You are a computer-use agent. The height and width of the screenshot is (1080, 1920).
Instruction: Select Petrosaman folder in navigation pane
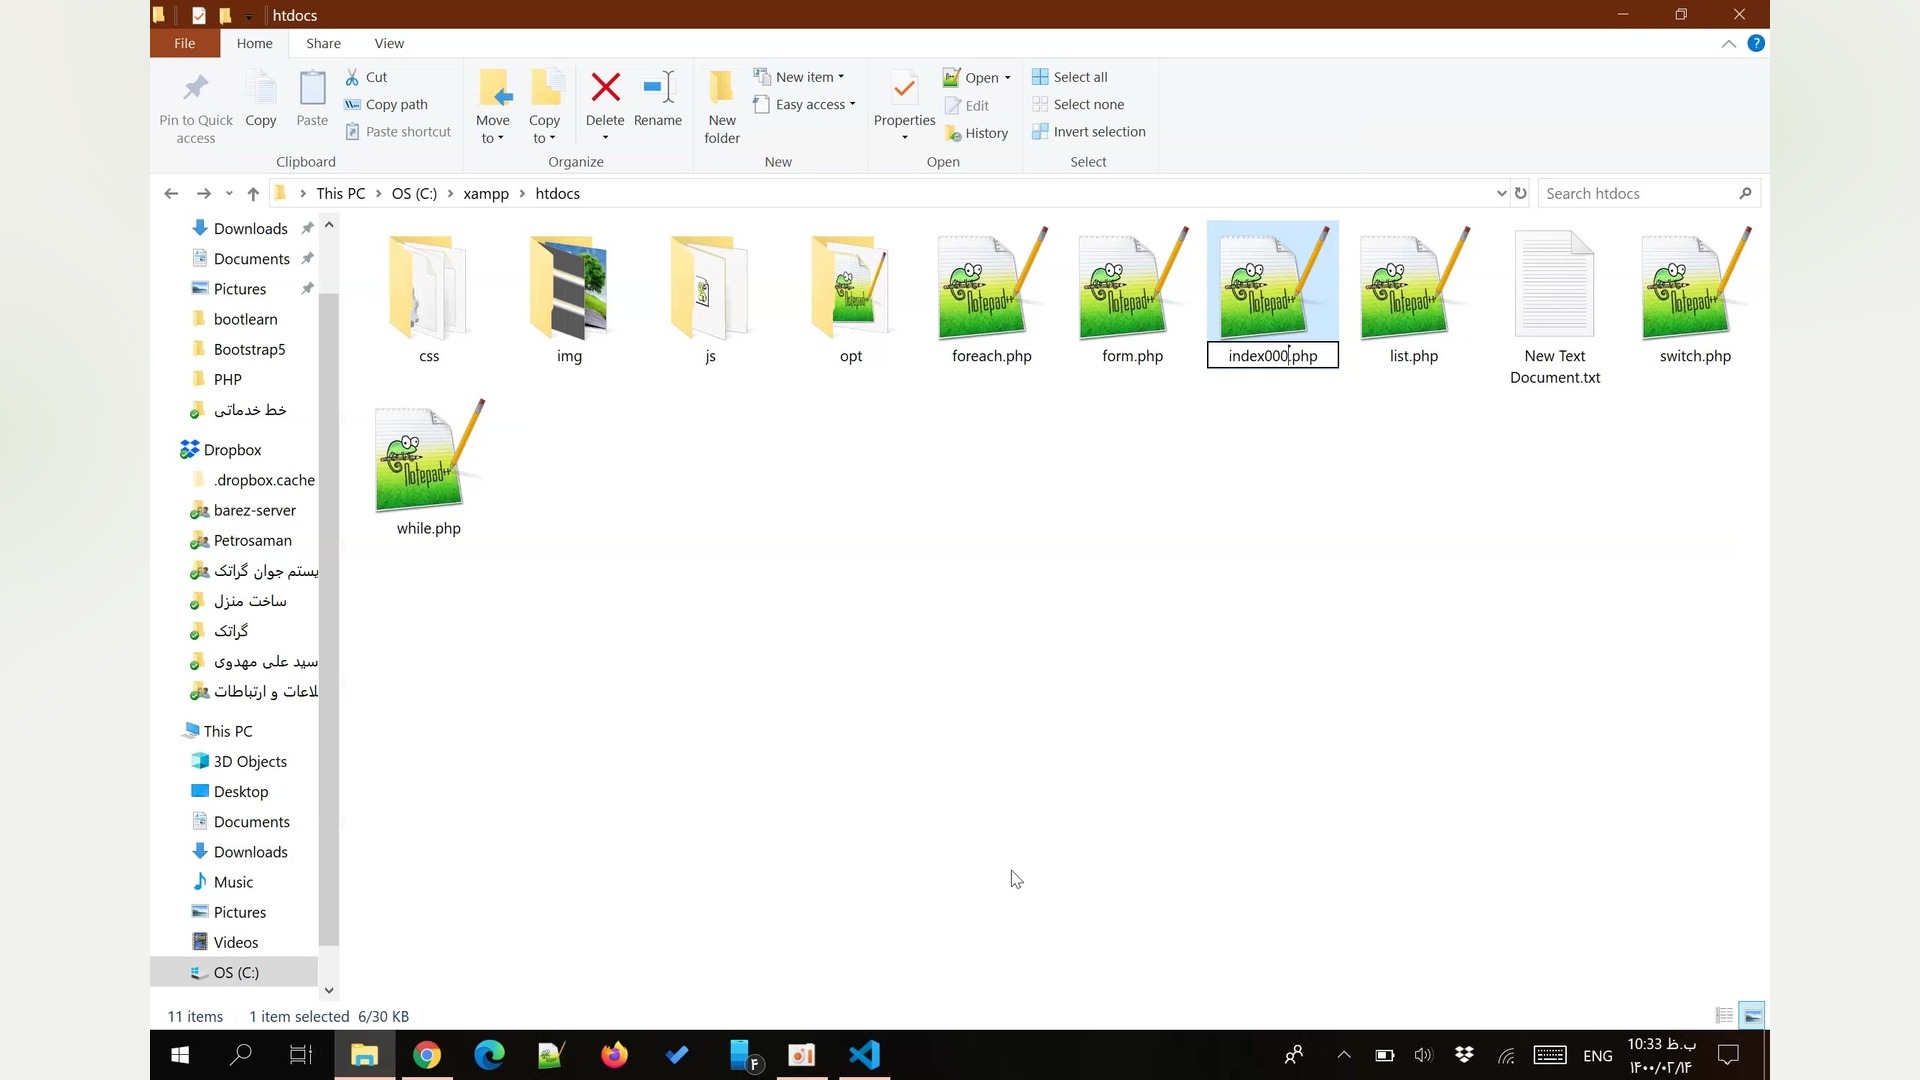pos(252,540)
